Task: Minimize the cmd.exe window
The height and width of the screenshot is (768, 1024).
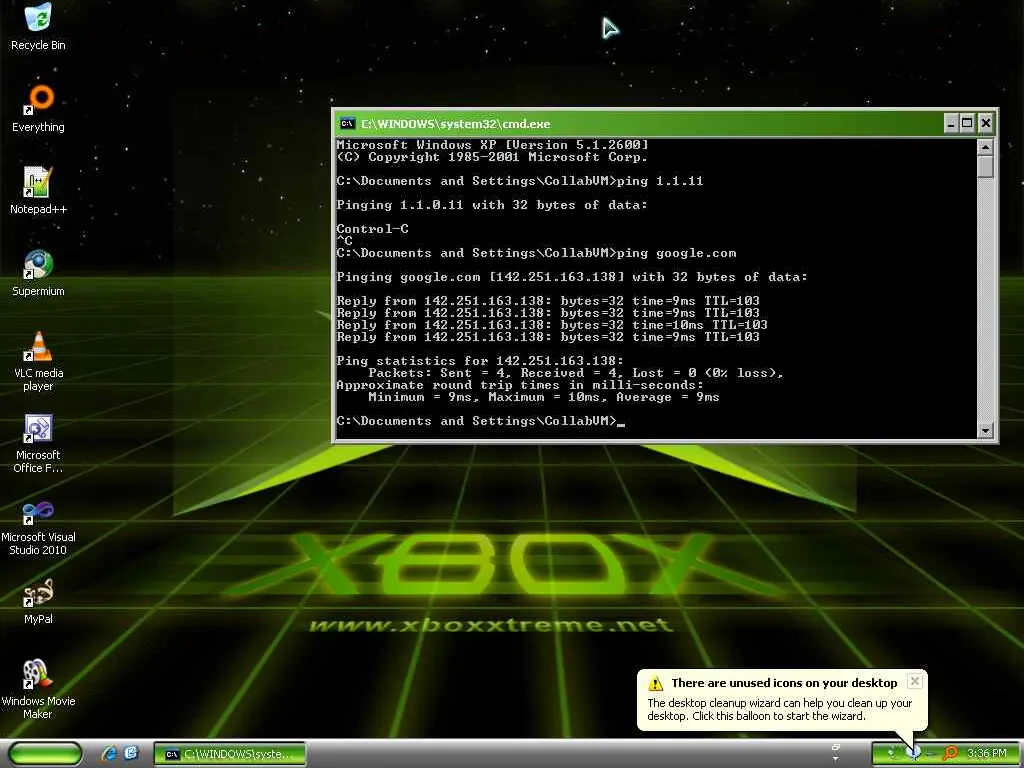Action: click(x=951, y=123)
